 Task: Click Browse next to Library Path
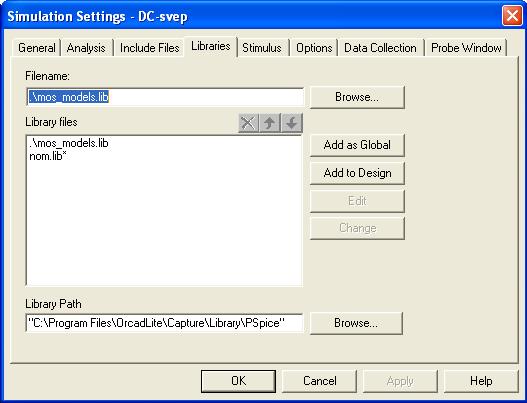356,323
